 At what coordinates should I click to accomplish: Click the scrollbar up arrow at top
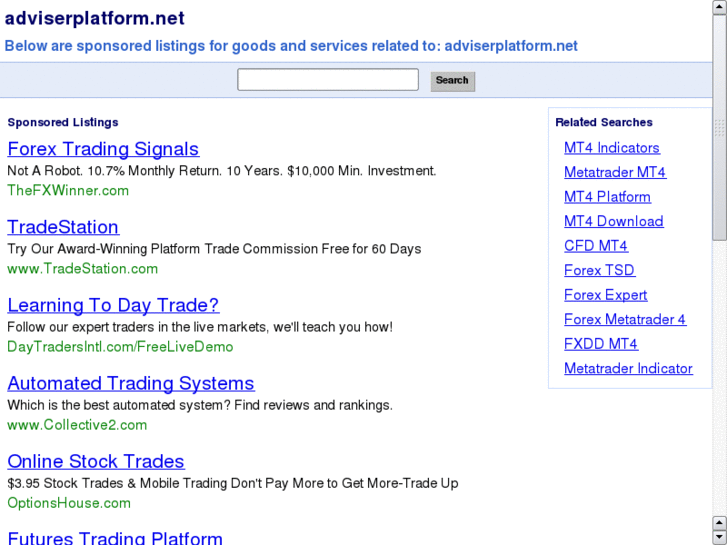(719, 7)
